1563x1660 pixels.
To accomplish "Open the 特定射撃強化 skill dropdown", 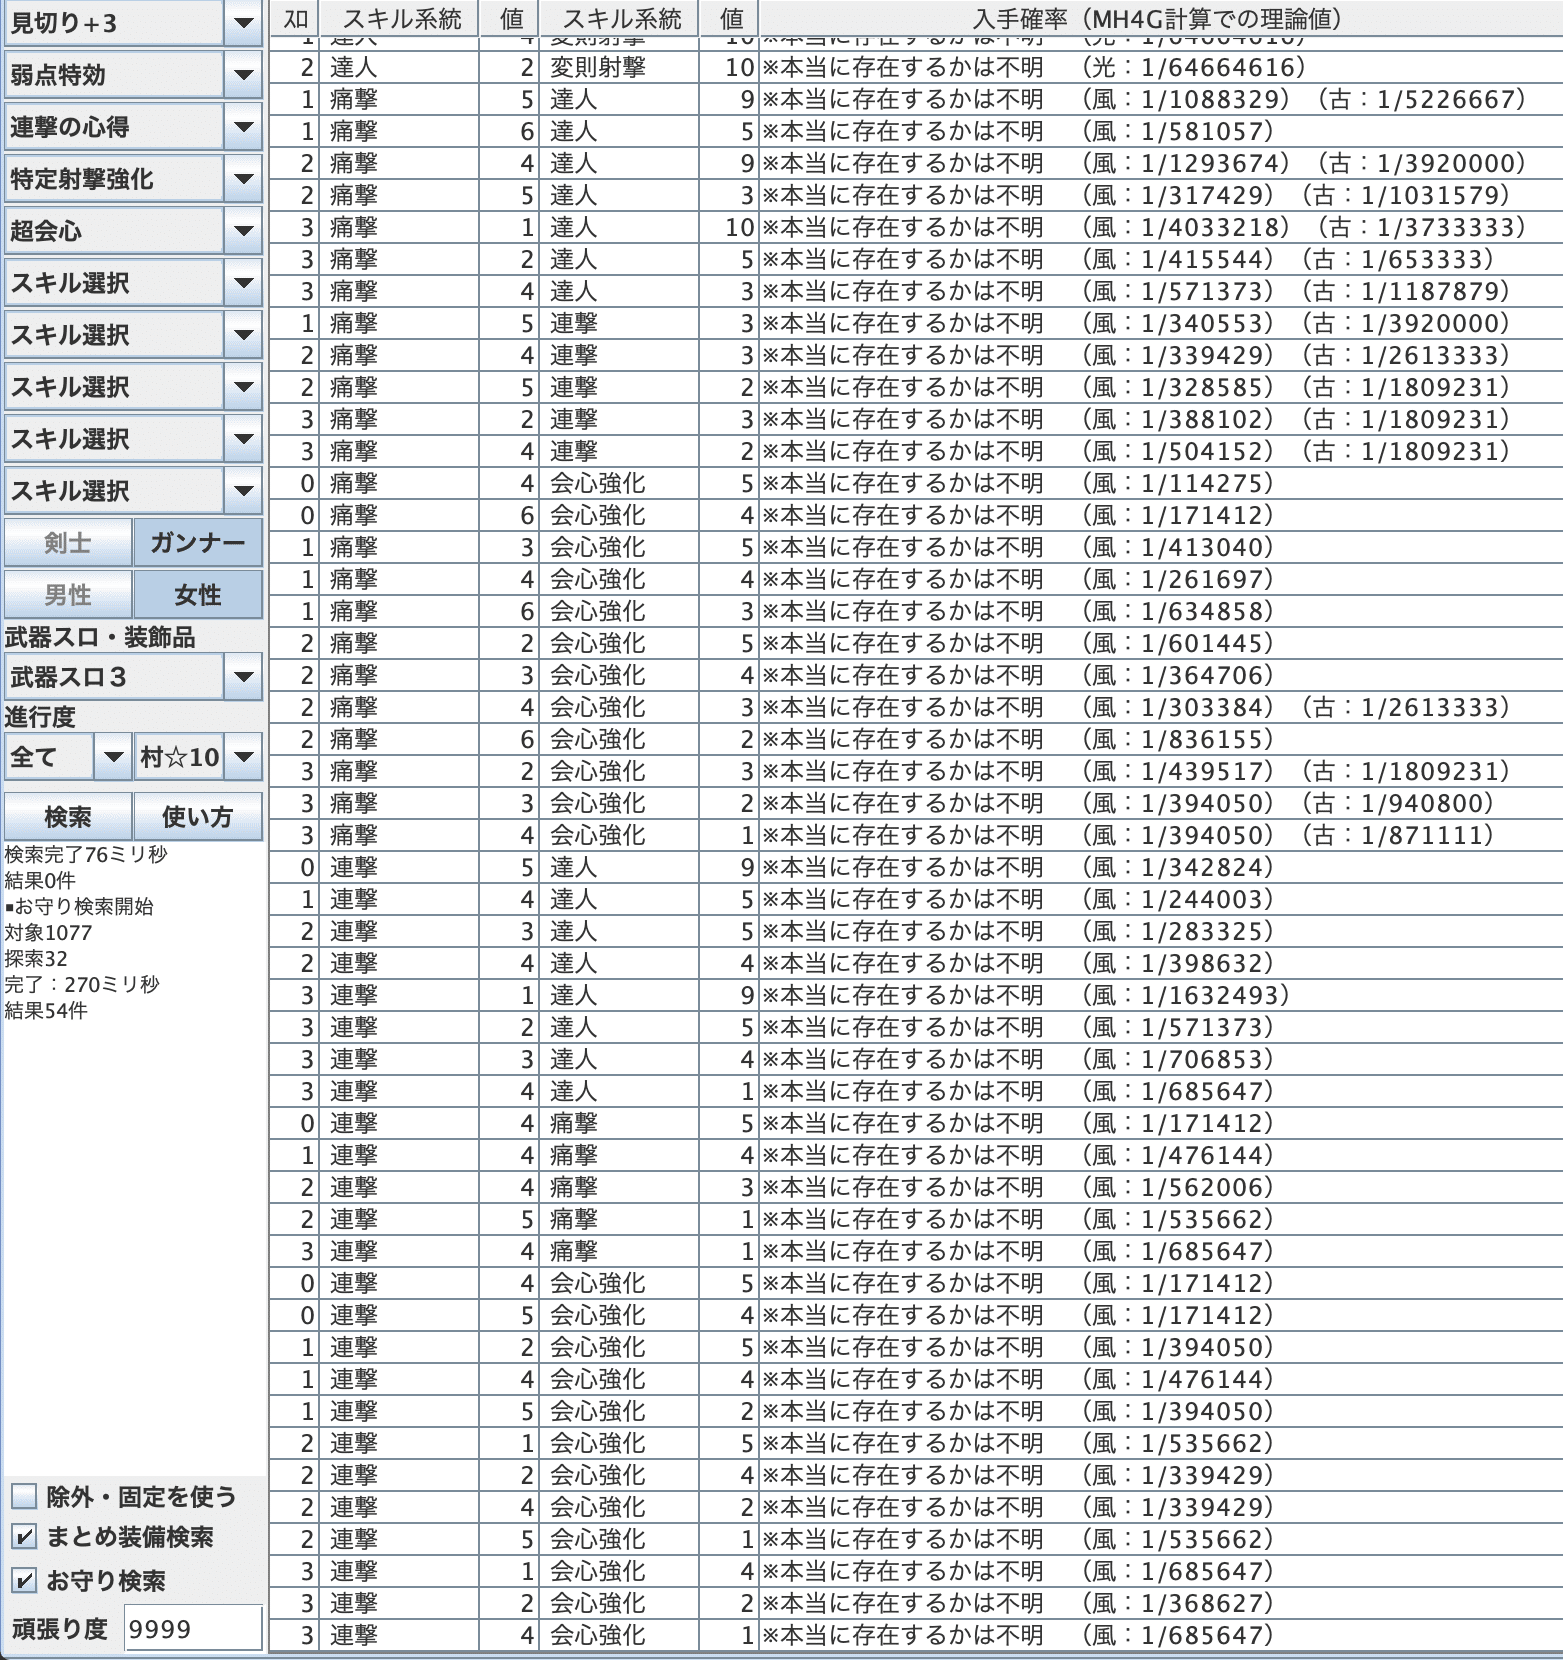I will [x=243, y=179].
